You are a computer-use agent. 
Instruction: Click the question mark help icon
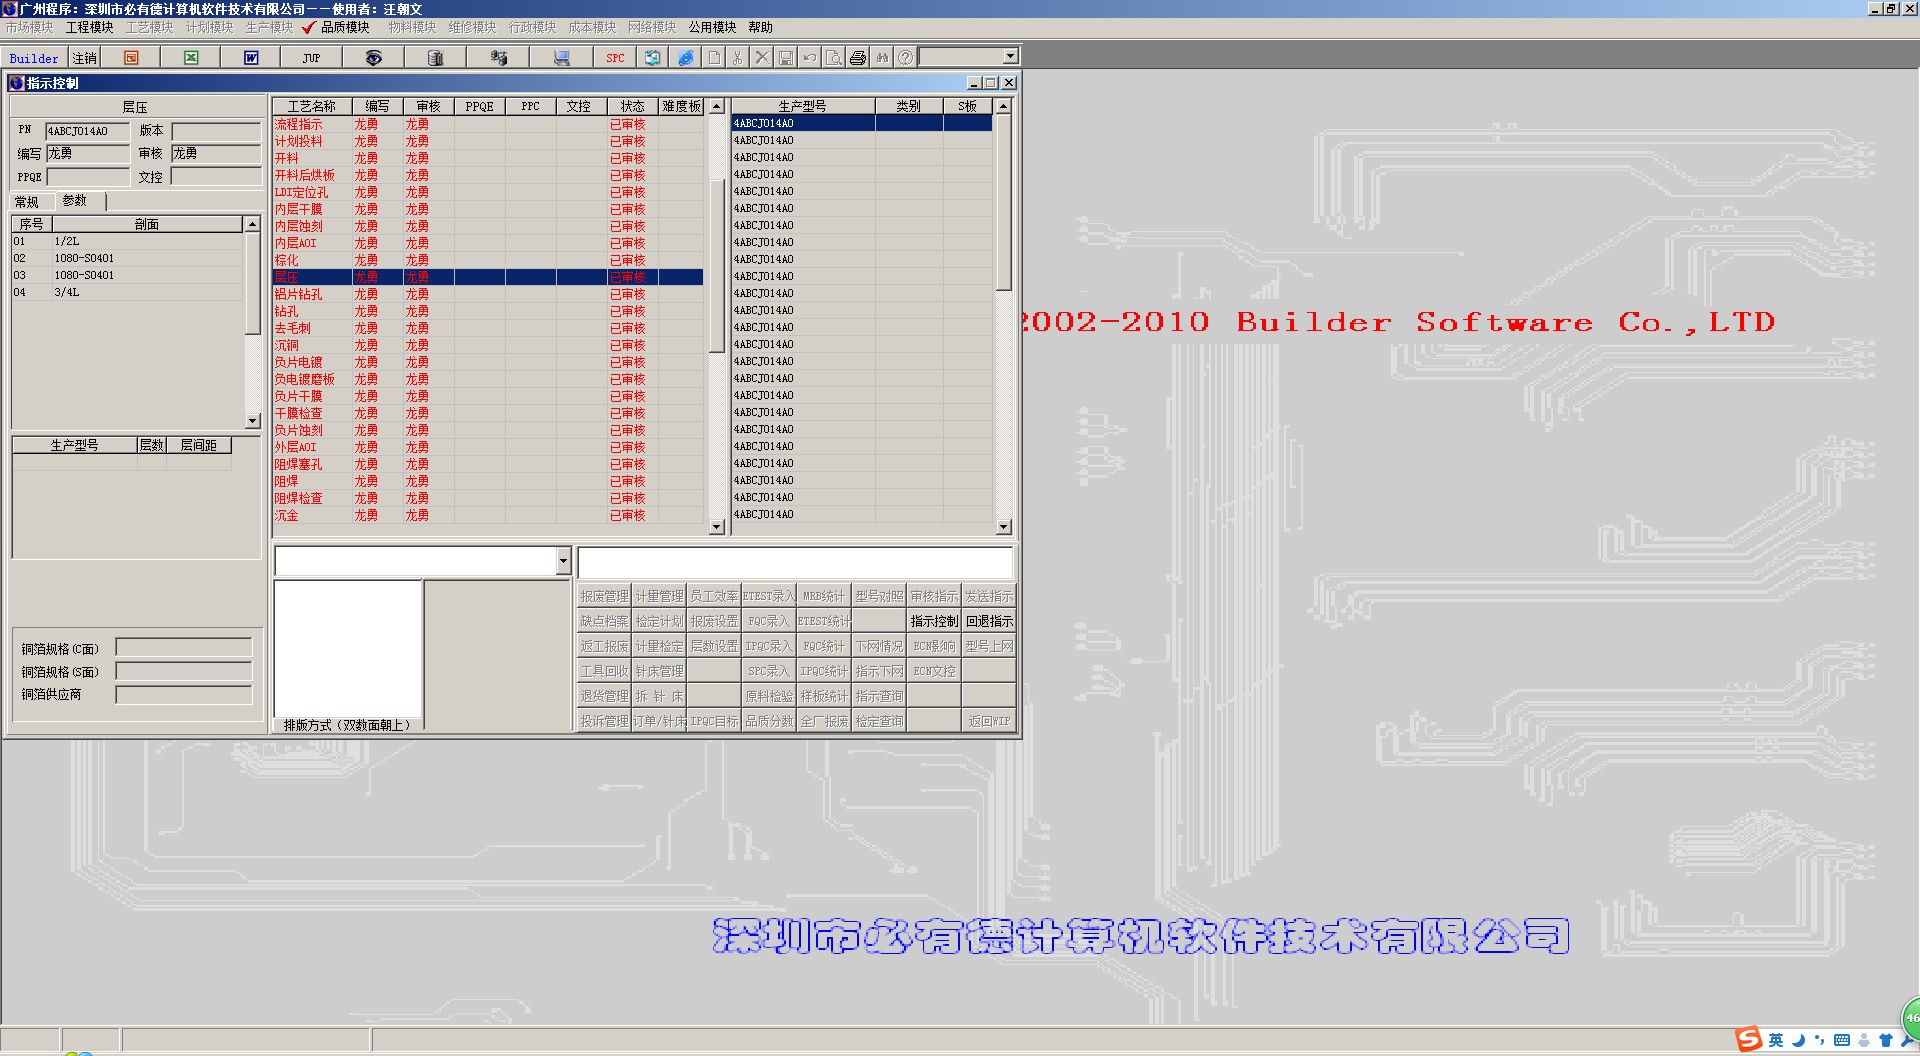(905, 58)
